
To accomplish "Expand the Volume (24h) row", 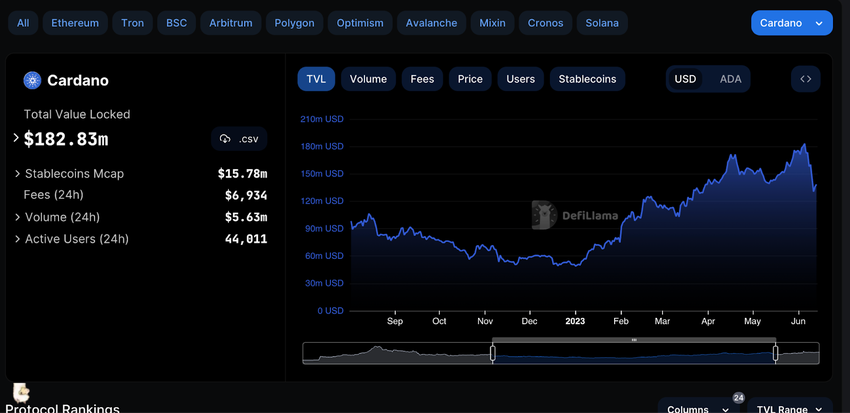I will pos(18,217).
